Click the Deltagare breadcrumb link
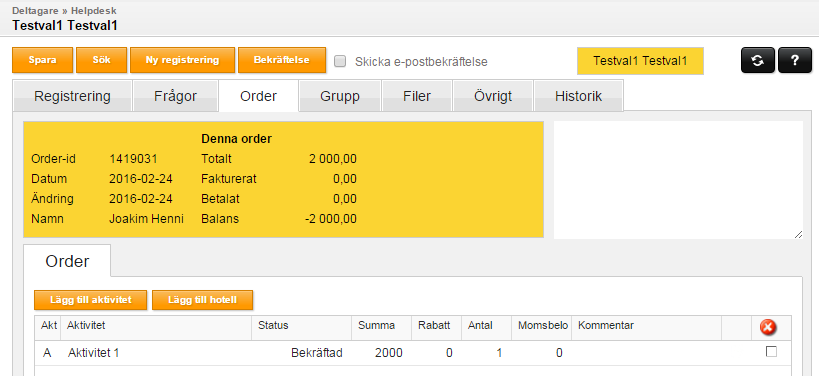The width and height of the screenshot is (819, 376). 34,10
